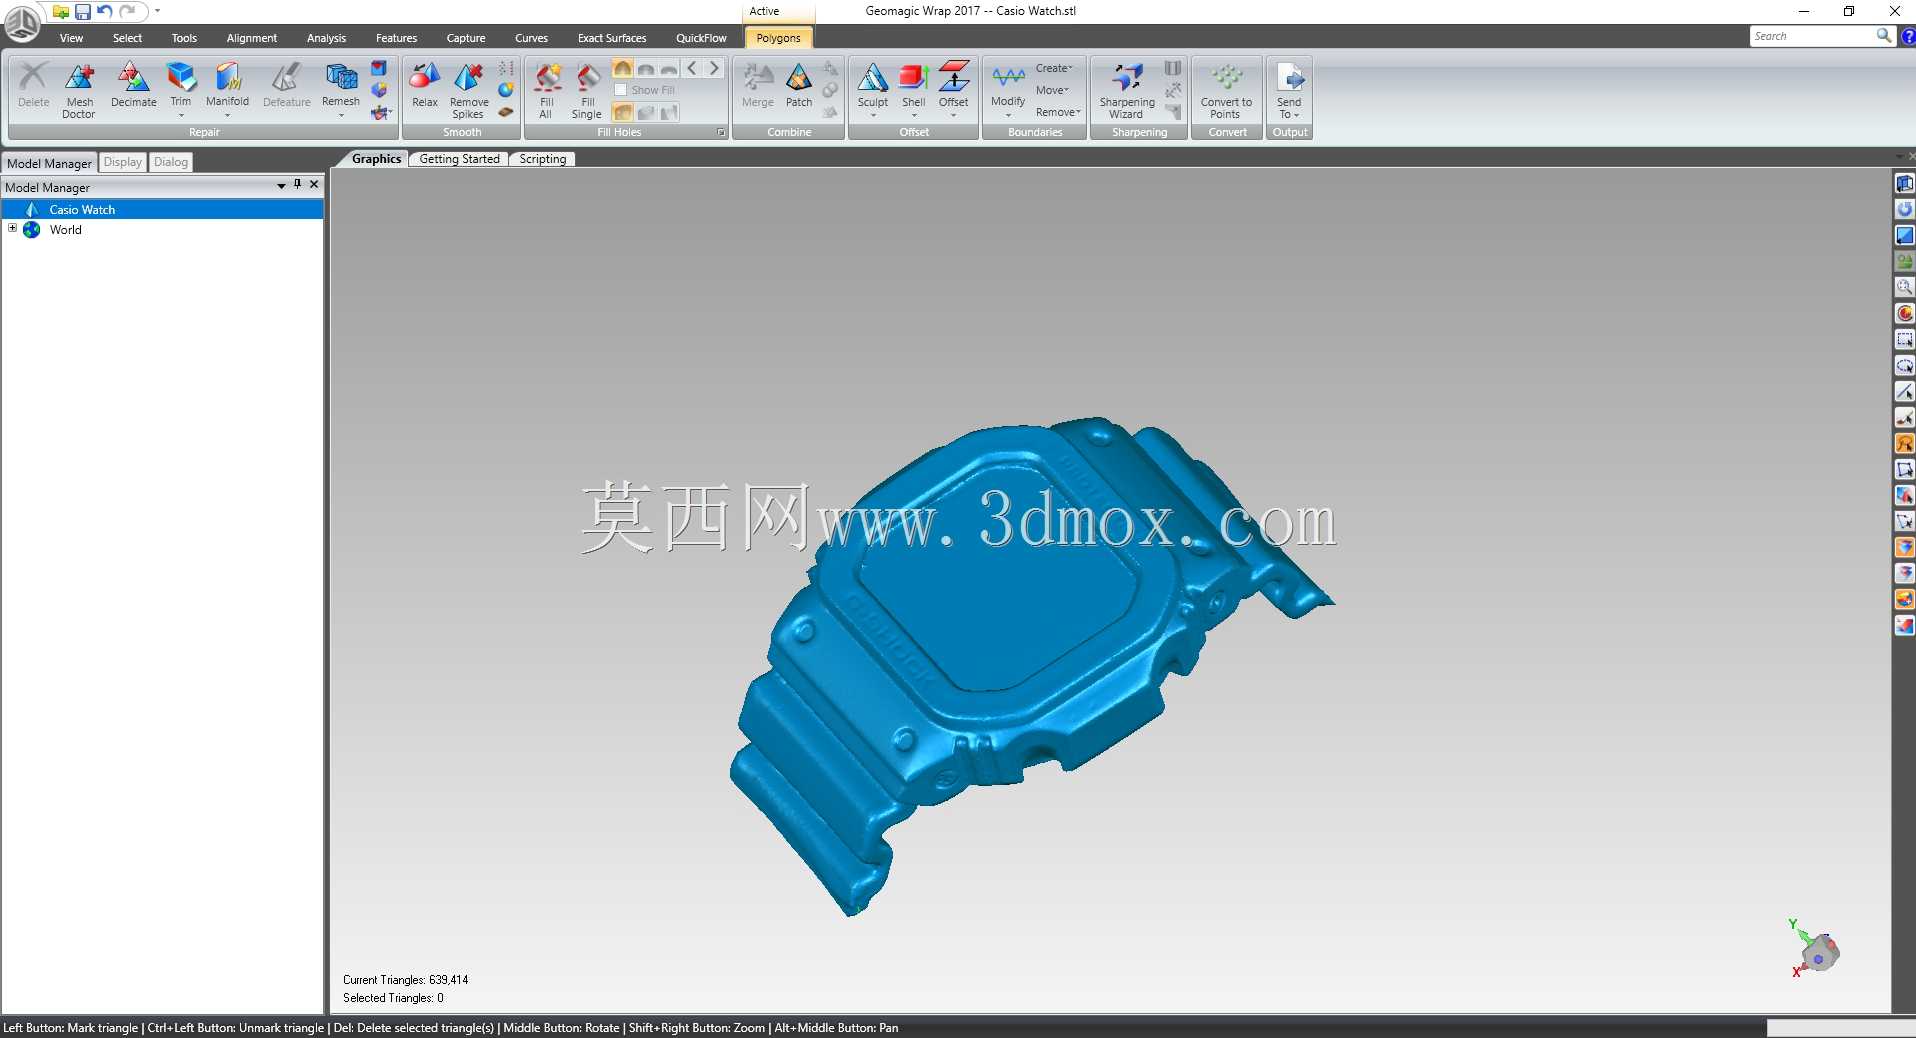The image size is (1916, 1038).
Task: Toggle the flat fill mode button
Action: (669, 68)
